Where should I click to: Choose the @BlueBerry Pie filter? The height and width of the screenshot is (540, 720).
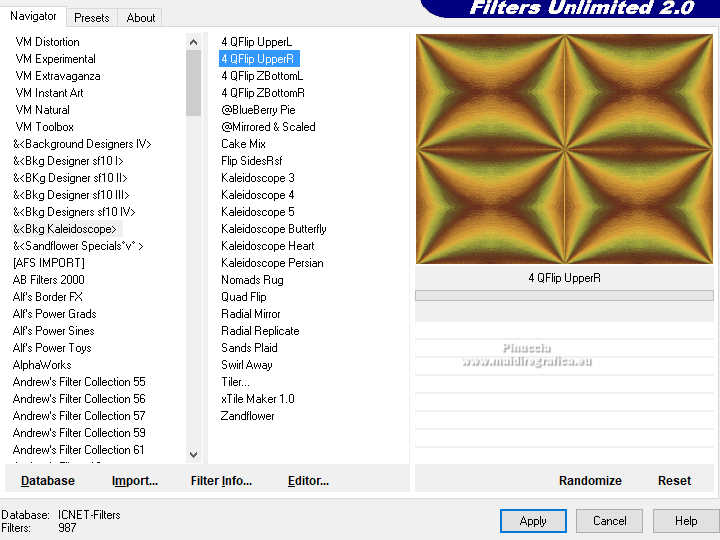tap(258, 110)
